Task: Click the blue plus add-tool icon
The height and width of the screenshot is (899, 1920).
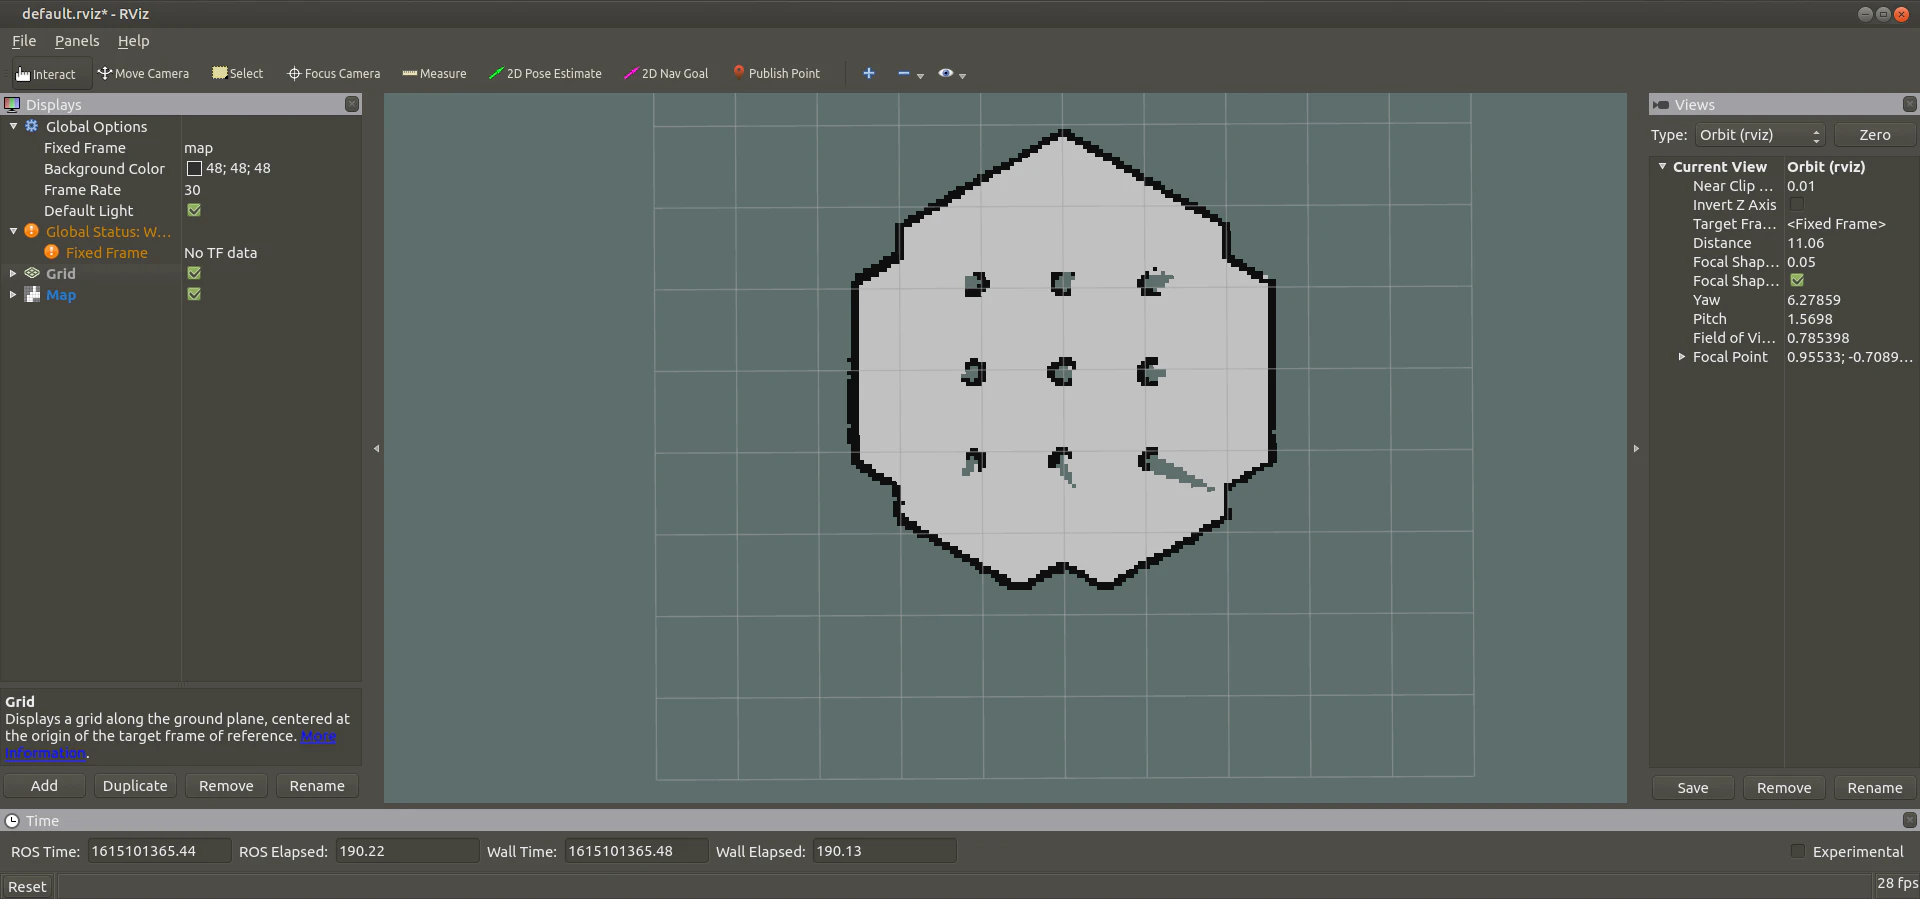Action: click(x=869, y=74)
